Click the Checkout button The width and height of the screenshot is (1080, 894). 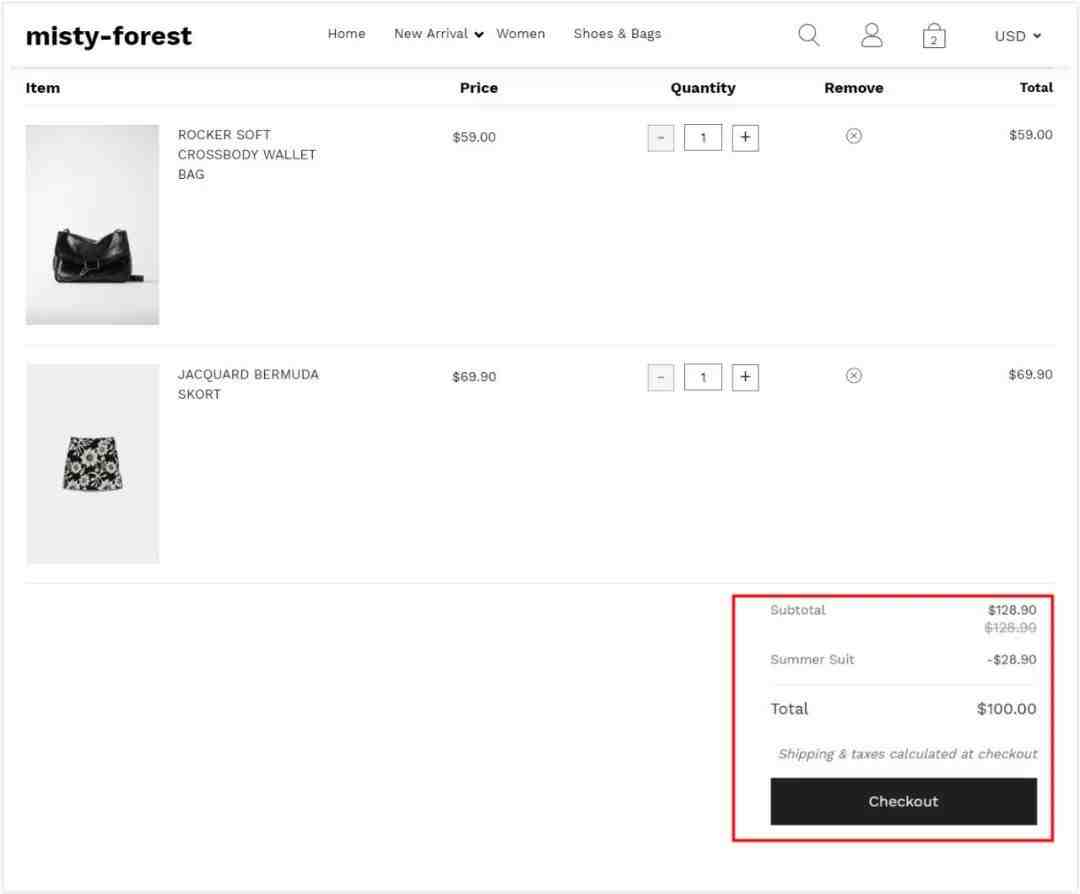903,801
